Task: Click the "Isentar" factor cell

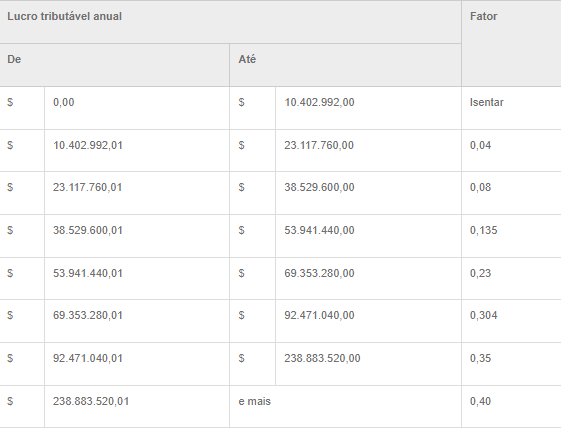Action: point(511,108)
